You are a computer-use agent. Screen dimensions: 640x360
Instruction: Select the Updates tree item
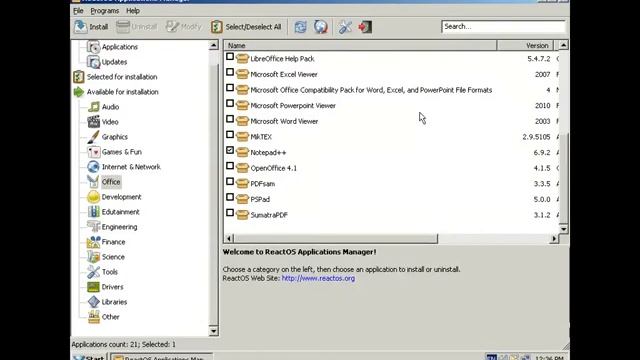(114, 62)
